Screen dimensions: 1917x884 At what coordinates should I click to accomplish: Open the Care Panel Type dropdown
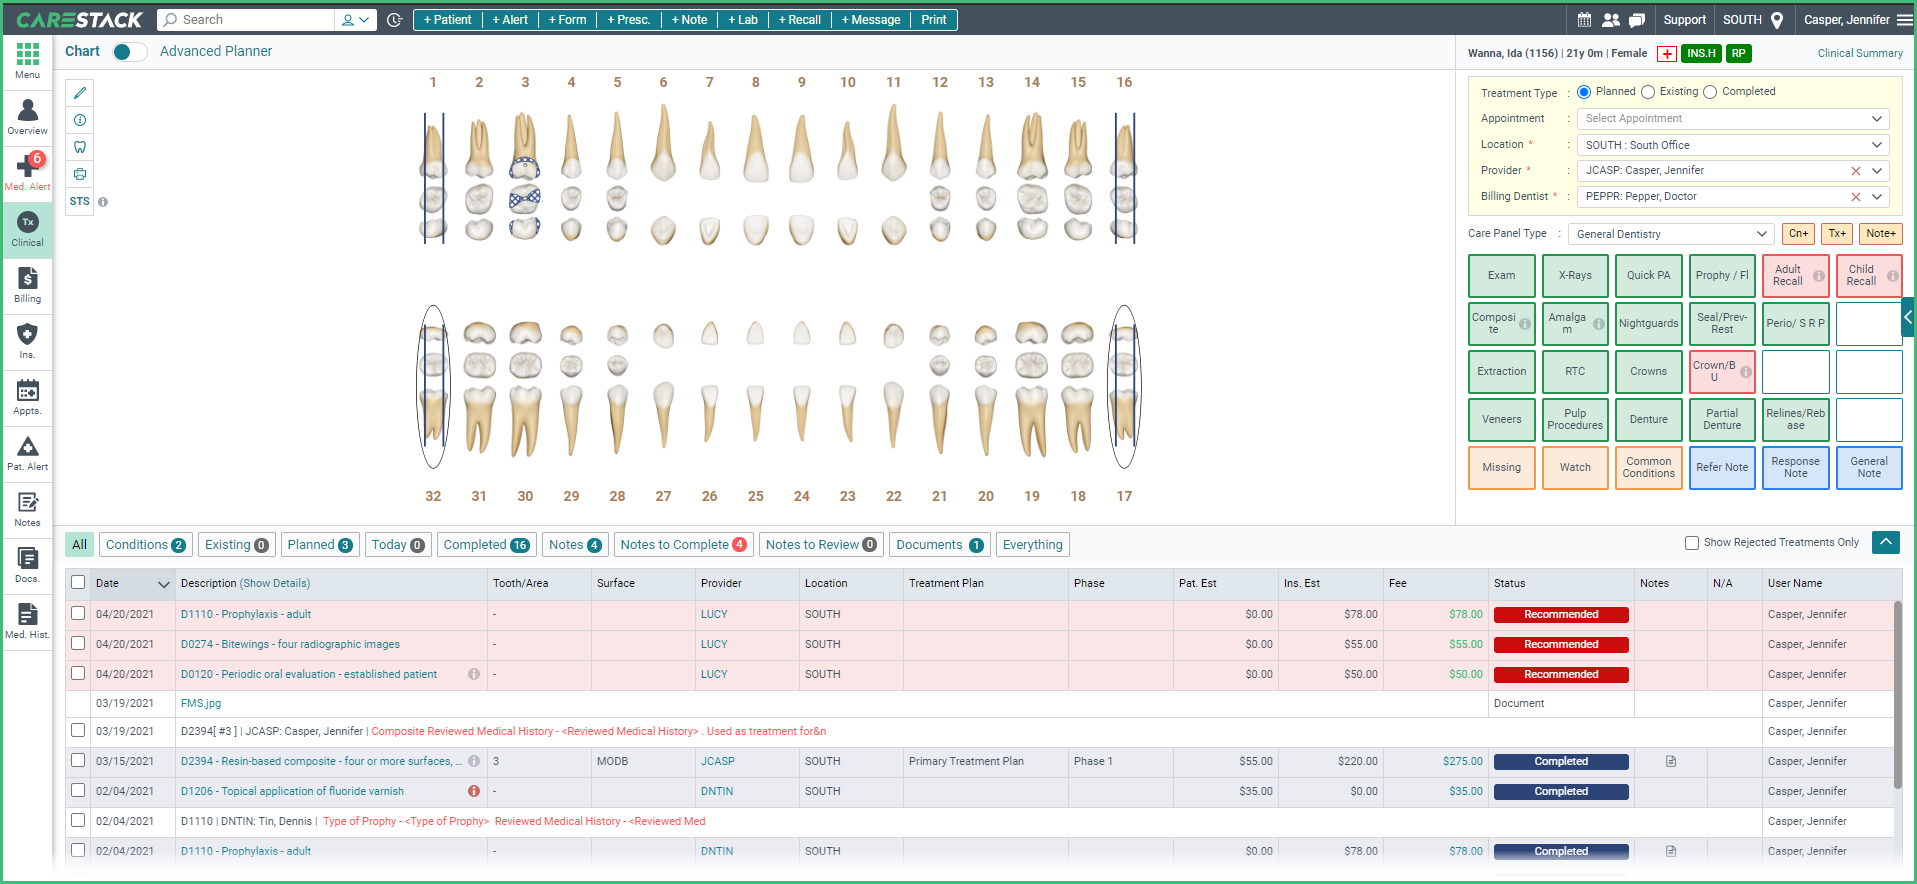[1671, 234]
